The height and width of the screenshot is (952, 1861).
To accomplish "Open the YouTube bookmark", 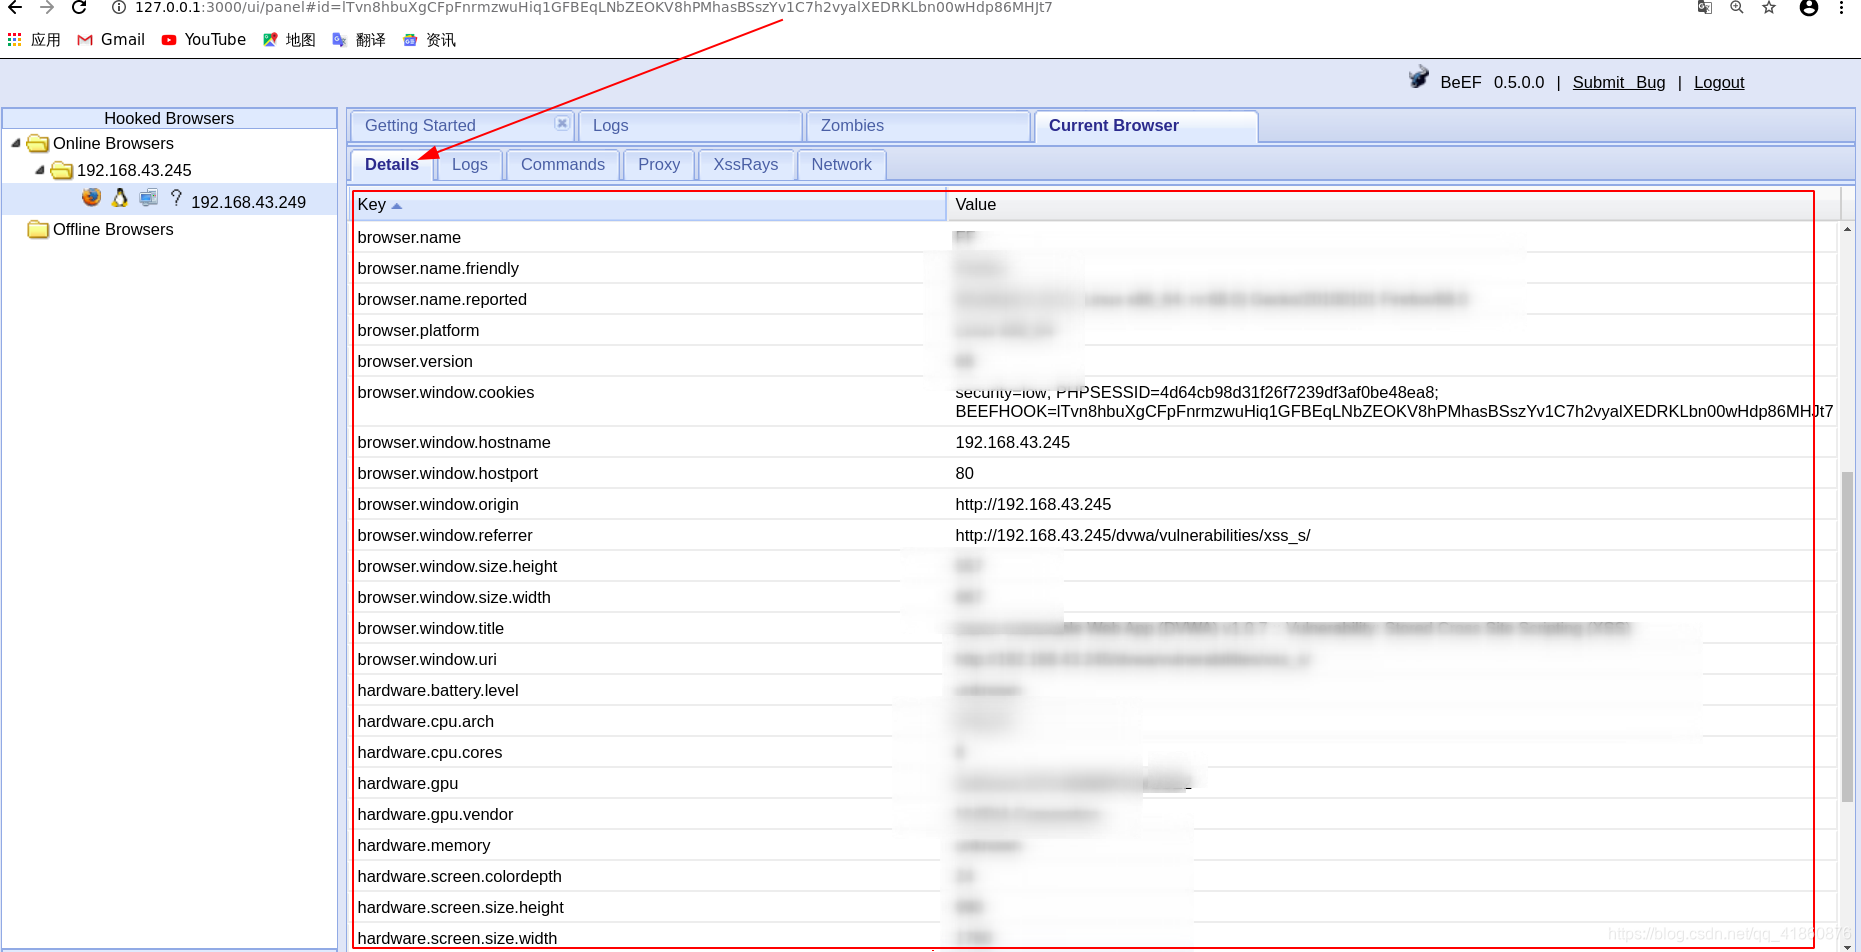I will tap(204, 39).
